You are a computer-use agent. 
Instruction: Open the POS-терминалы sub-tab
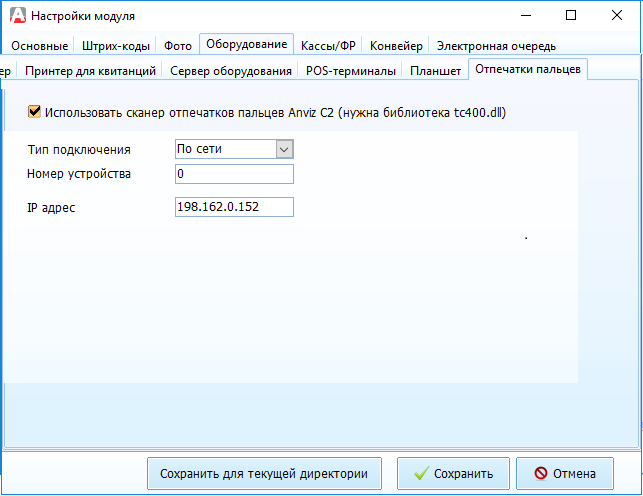coord(351,71)
